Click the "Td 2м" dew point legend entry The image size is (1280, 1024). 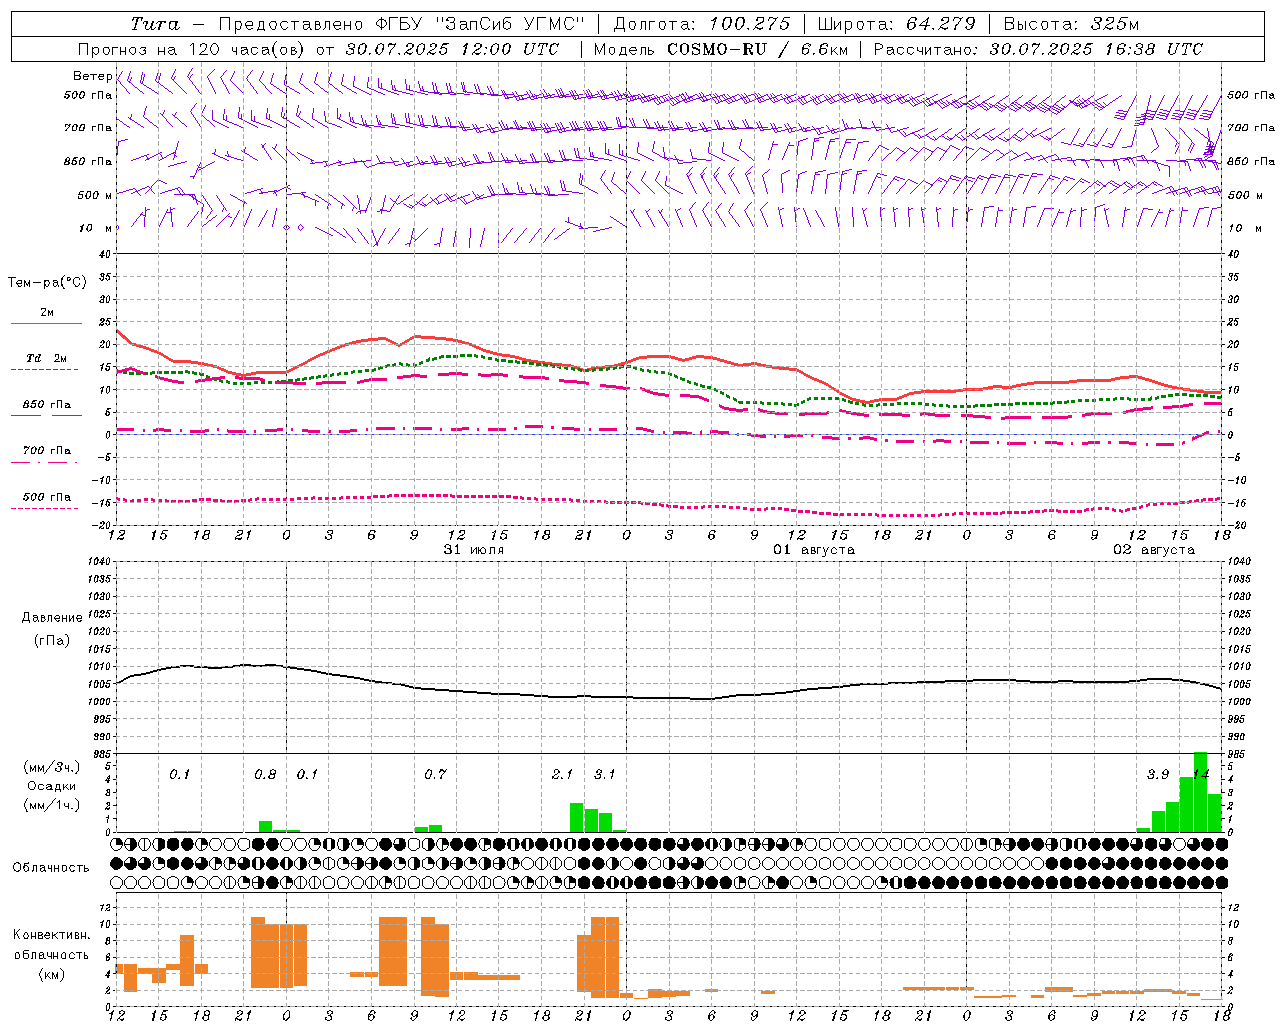coord(46,358)
